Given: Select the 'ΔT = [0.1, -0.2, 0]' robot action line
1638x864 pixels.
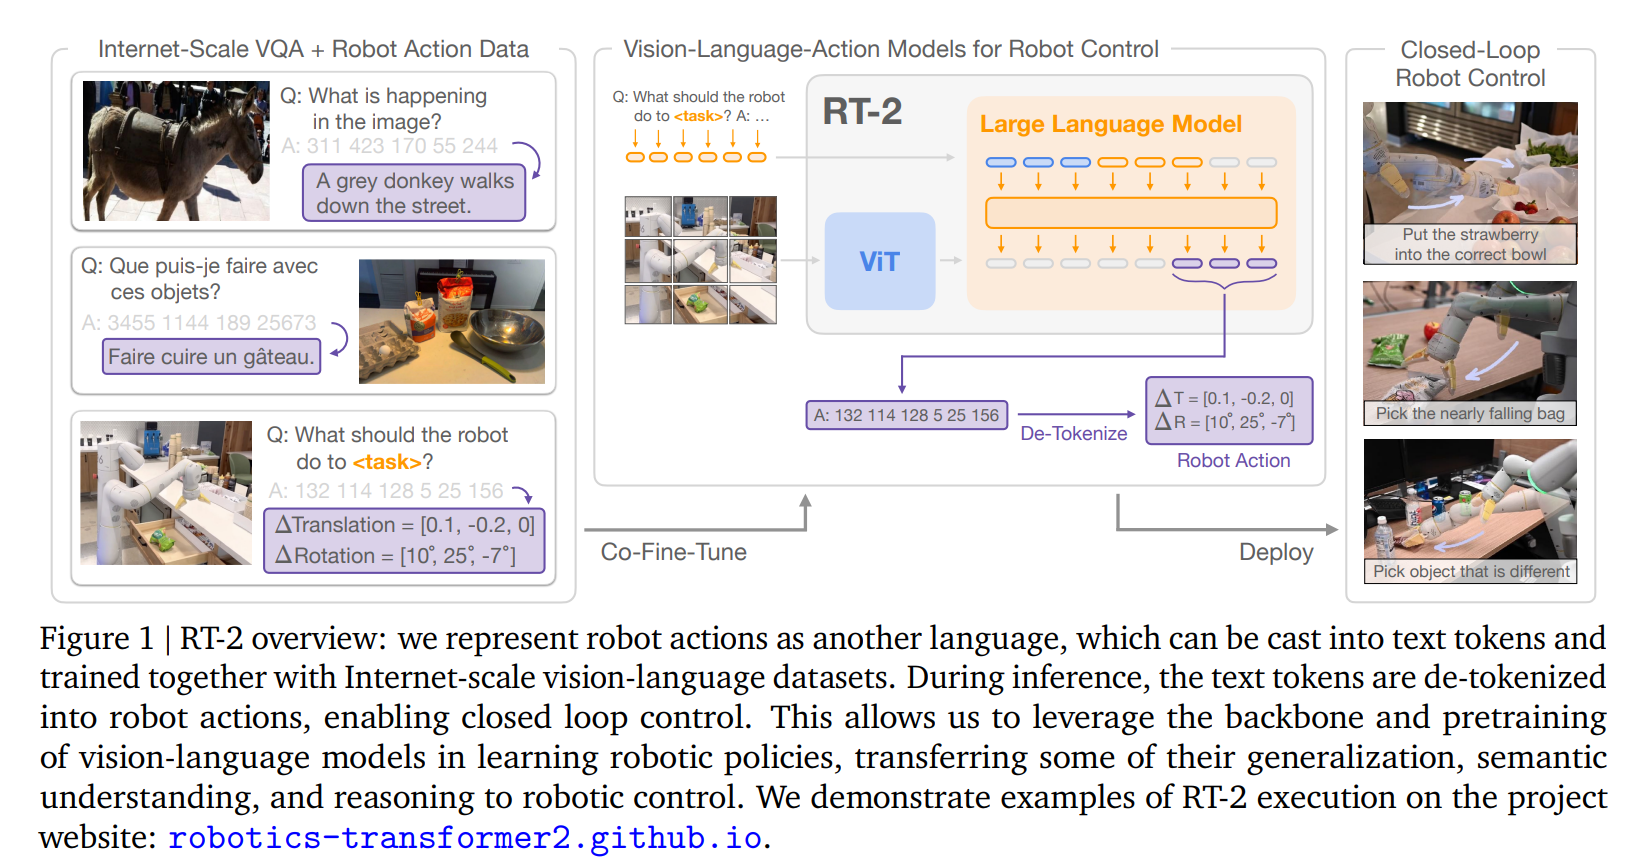Looking at the screenshot, I should (1224, 398).
